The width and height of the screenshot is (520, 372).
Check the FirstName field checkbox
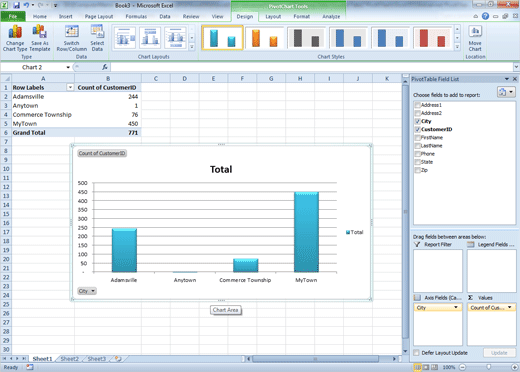pos(417,138)
